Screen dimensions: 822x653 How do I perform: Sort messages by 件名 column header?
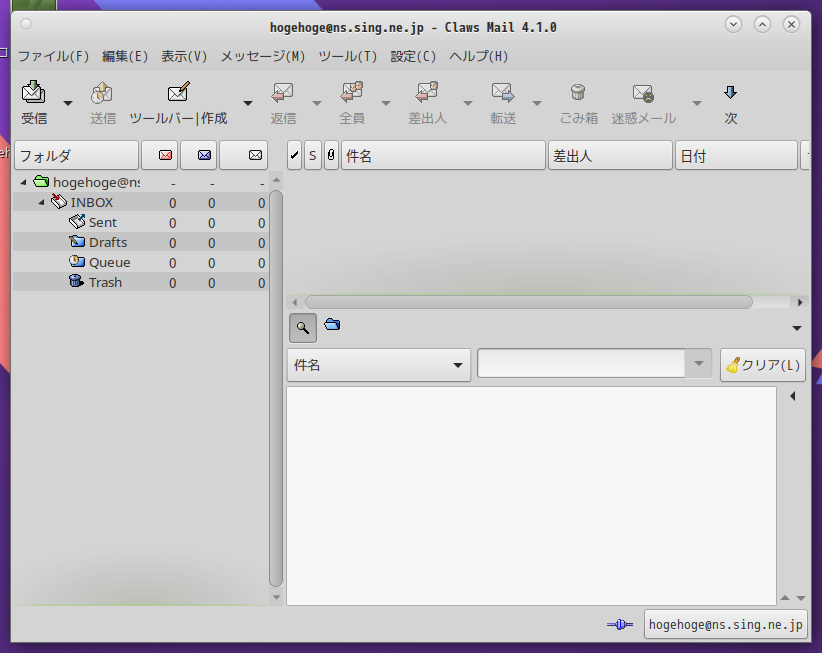(x=443, y=155)
